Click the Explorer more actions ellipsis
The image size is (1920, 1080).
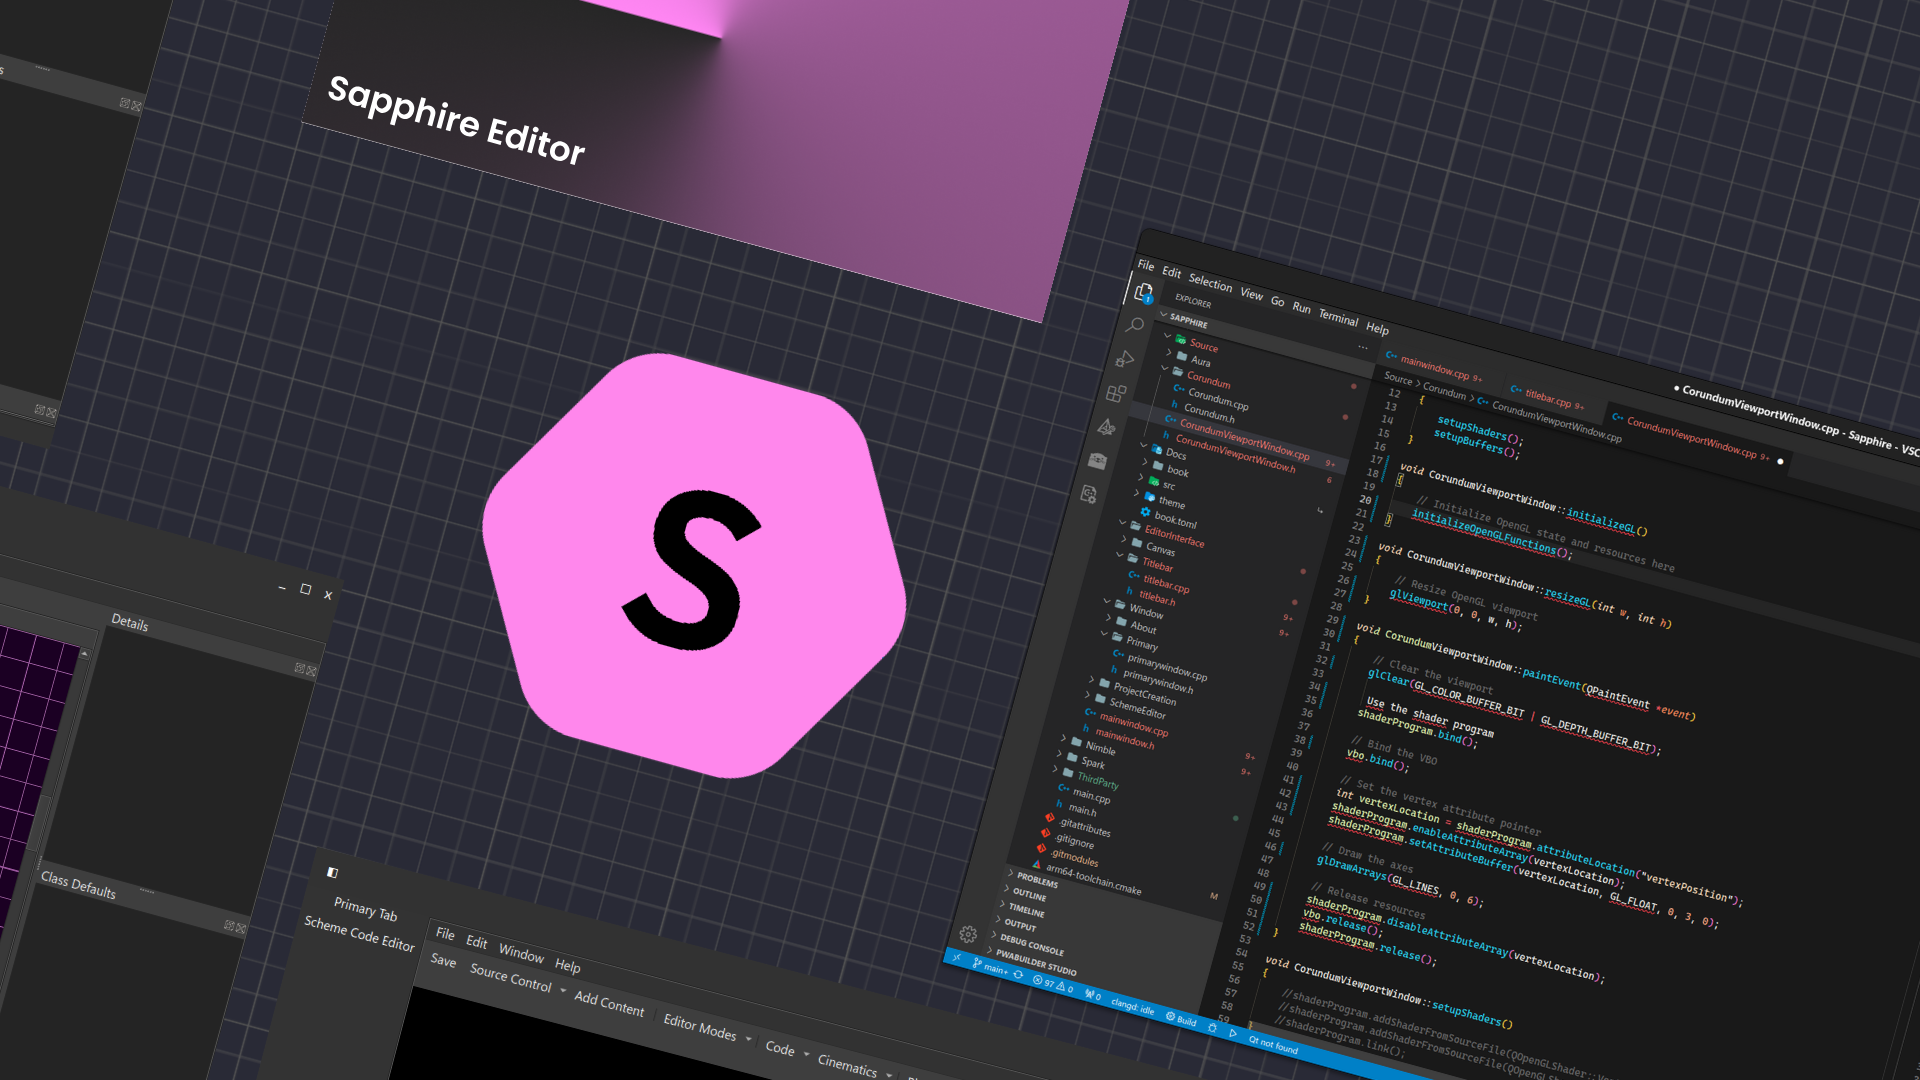(x=1362, y=347)
